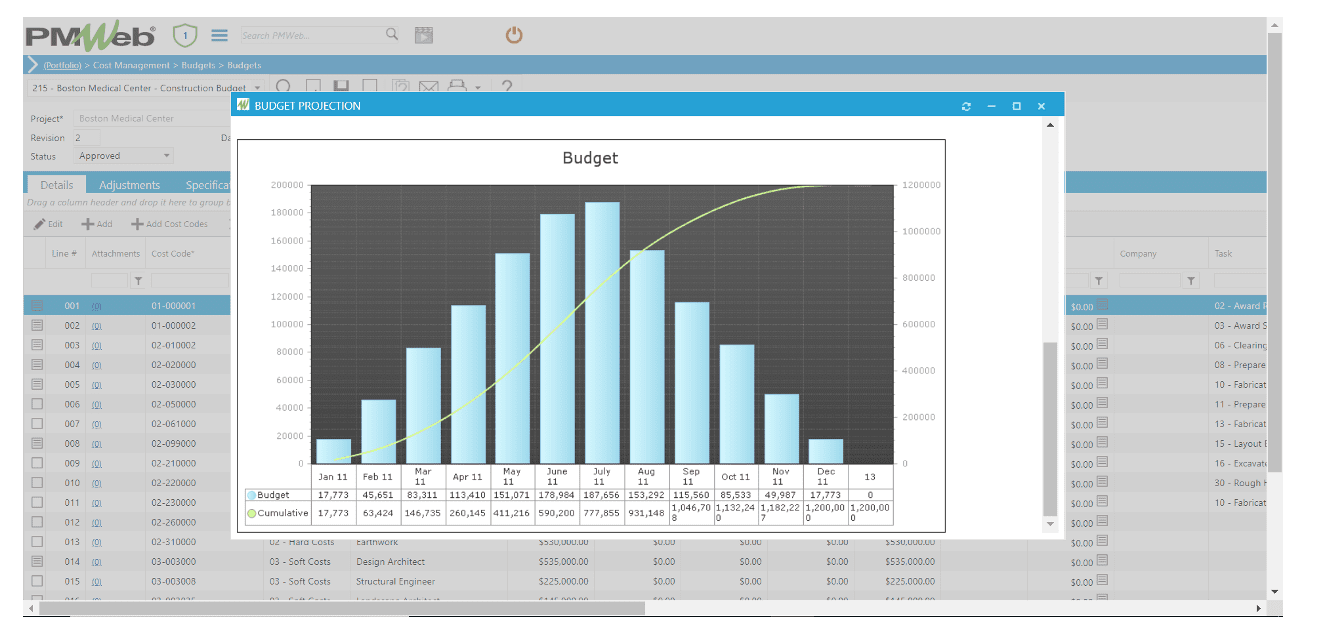Select checkbox for line 009
The image size is (1317, 637).
[37, 463]
